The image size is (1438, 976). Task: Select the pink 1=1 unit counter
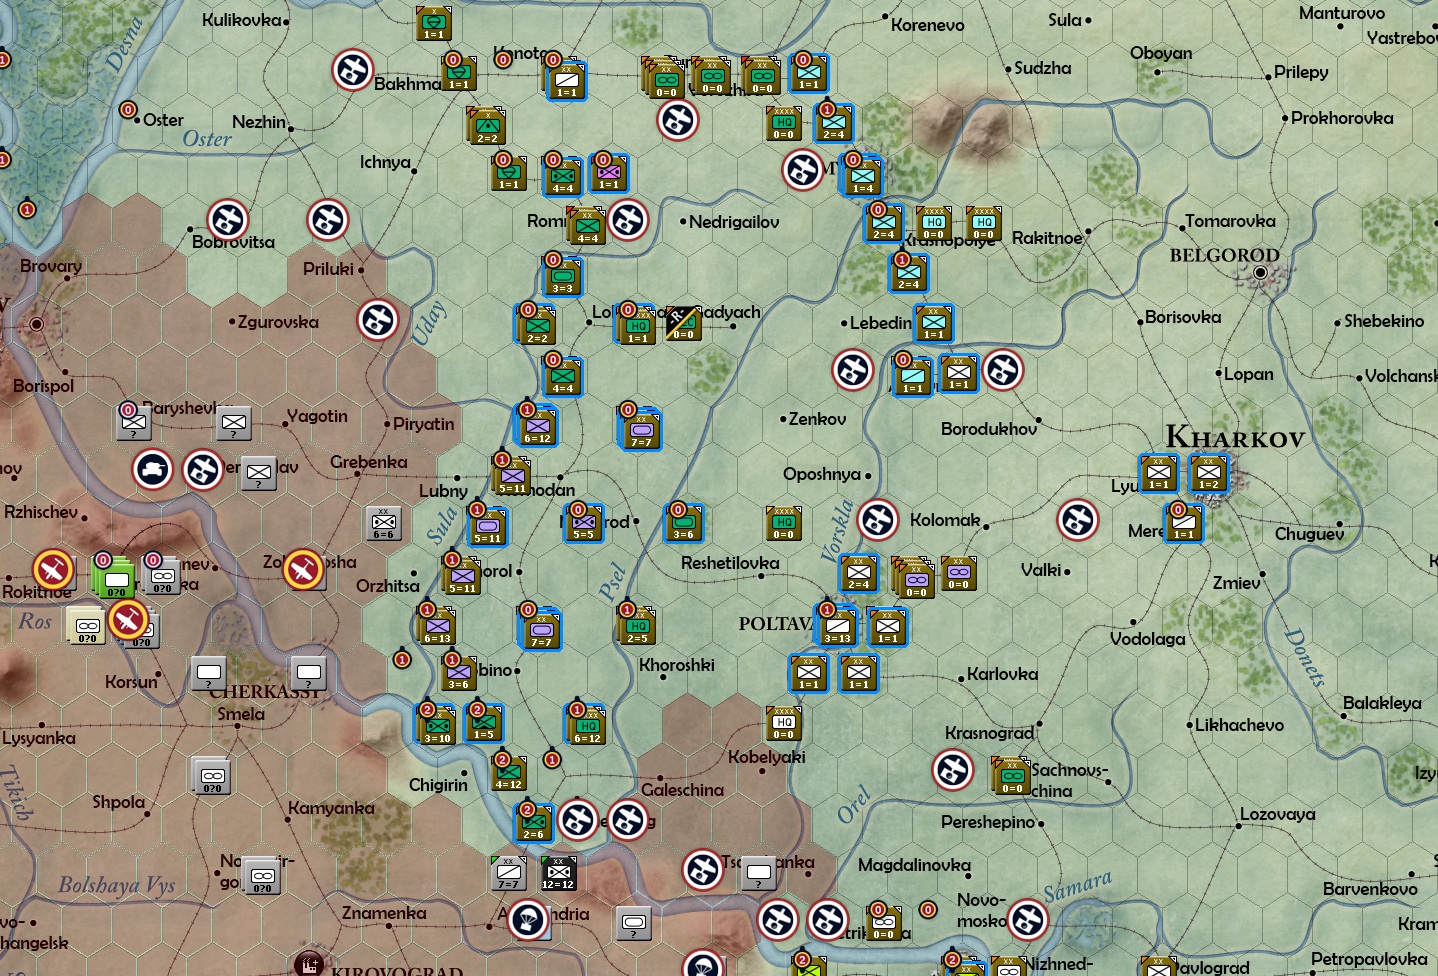[609, 173]
